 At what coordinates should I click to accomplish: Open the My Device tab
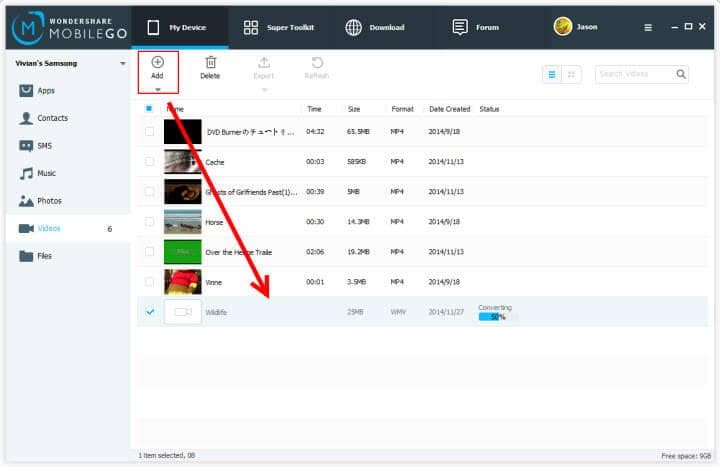pyautogui.click(x=180, y=28)
